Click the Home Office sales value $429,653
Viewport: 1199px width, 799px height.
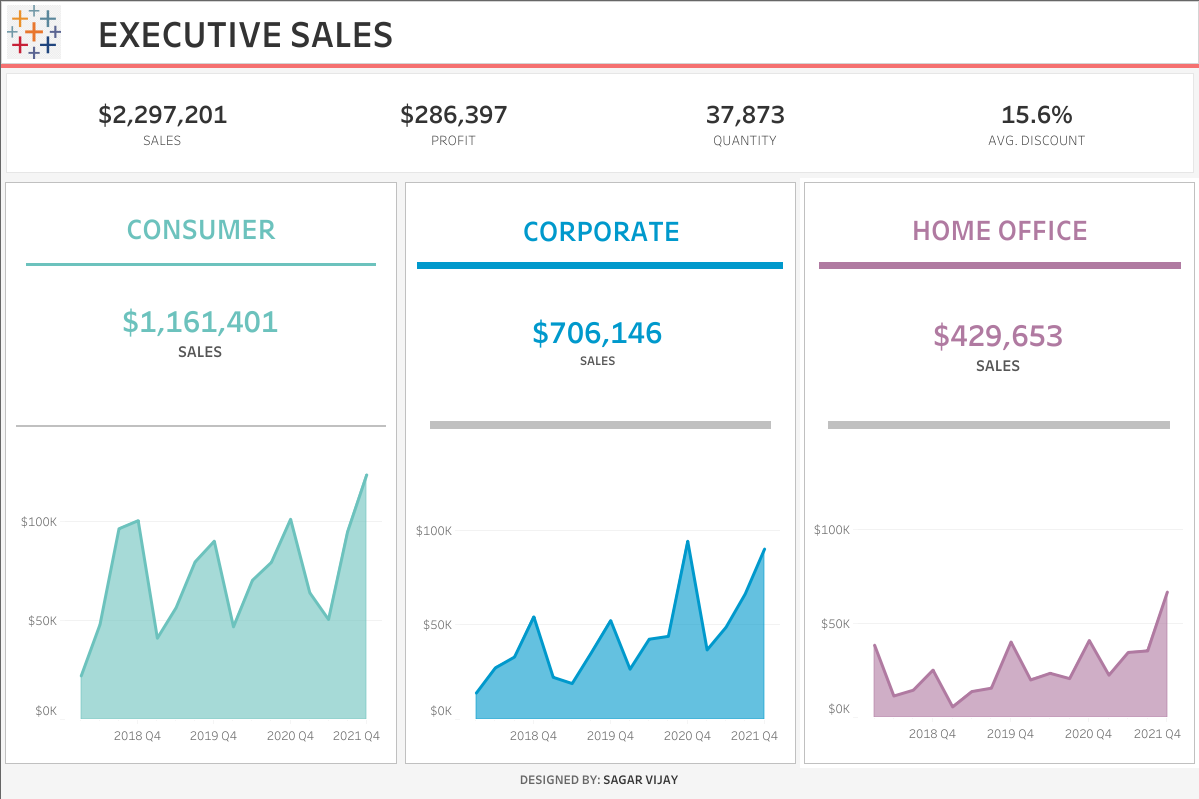tap(997, 336)
